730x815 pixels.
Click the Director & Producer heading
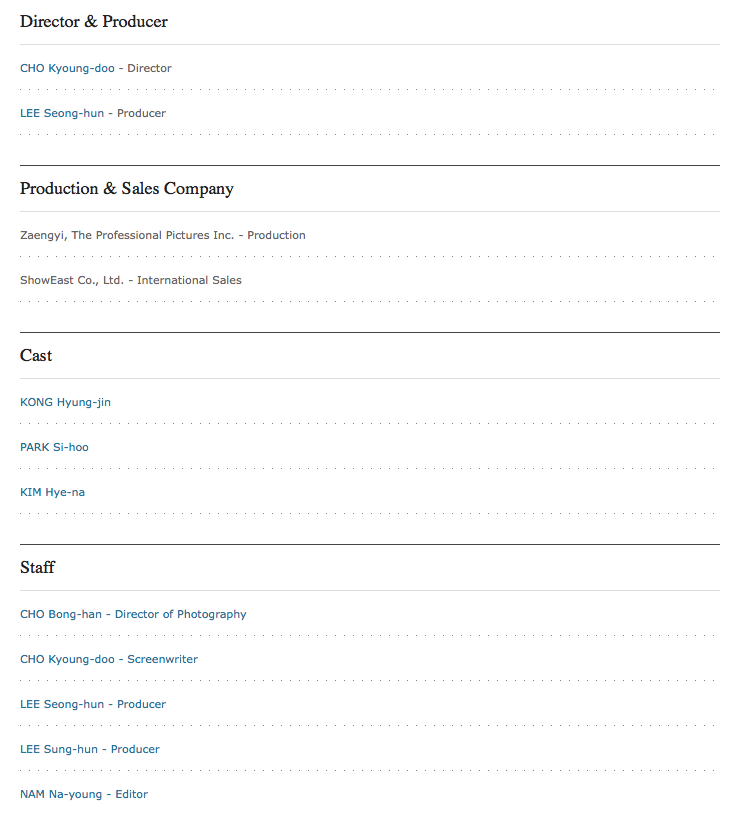point(94,22)
